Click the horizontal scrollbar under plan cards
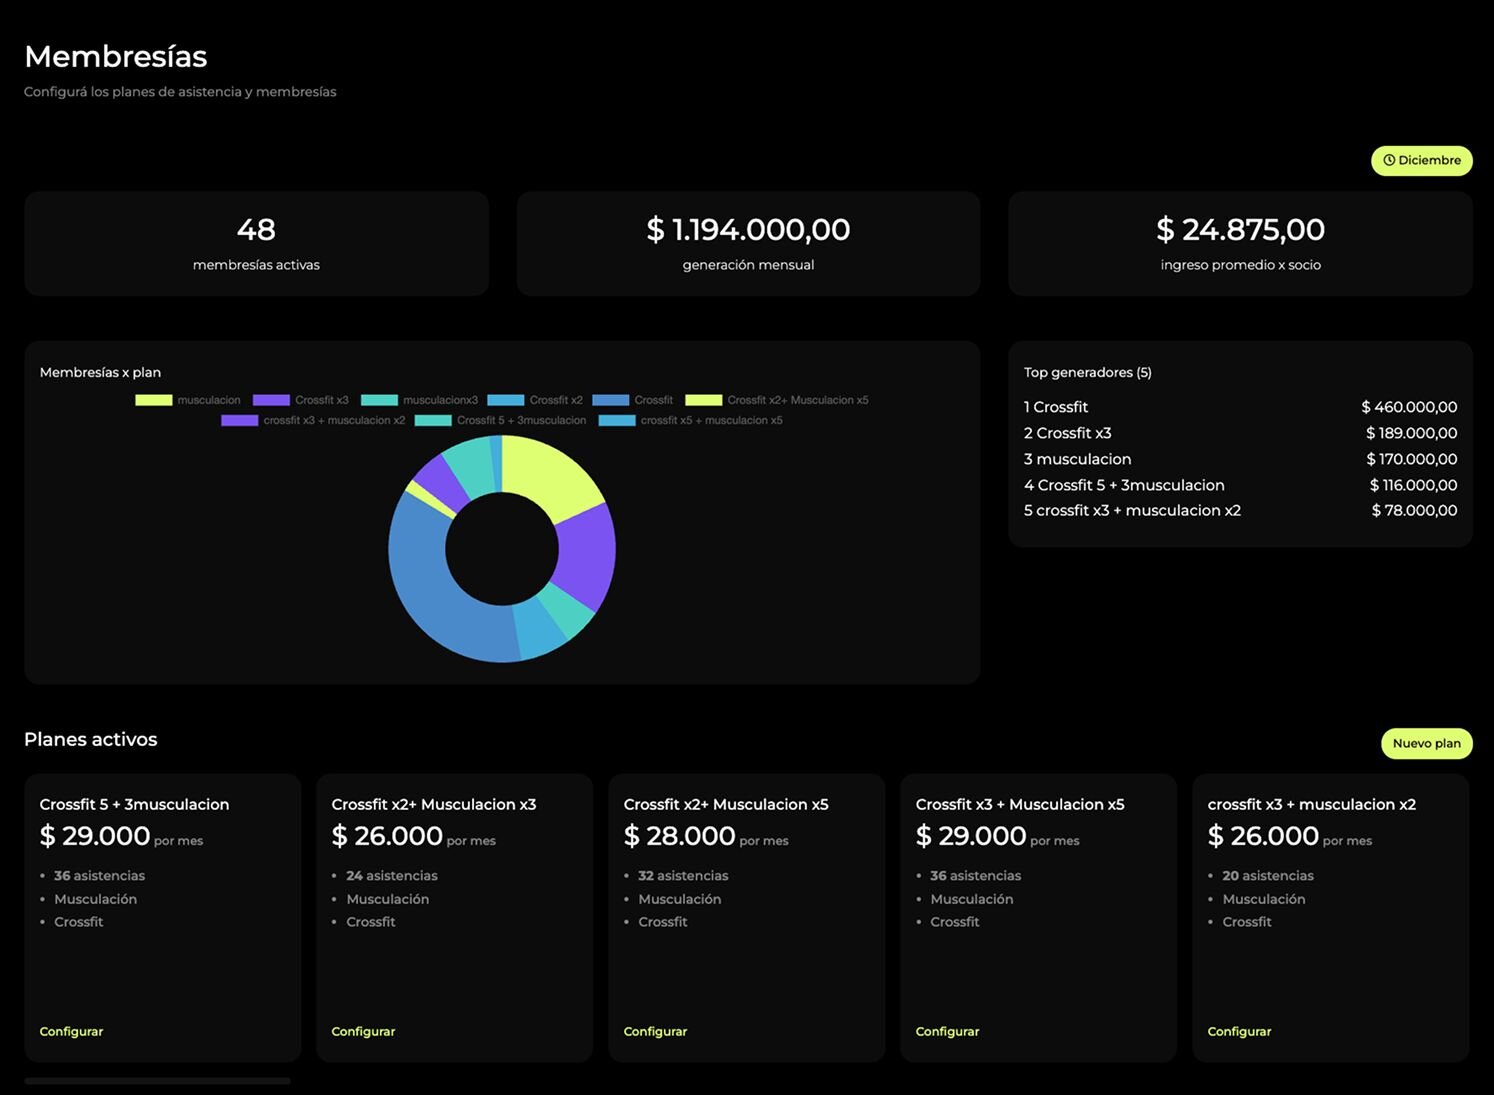Viewport: 1494px width, 1095px height. pos(157,1081)
